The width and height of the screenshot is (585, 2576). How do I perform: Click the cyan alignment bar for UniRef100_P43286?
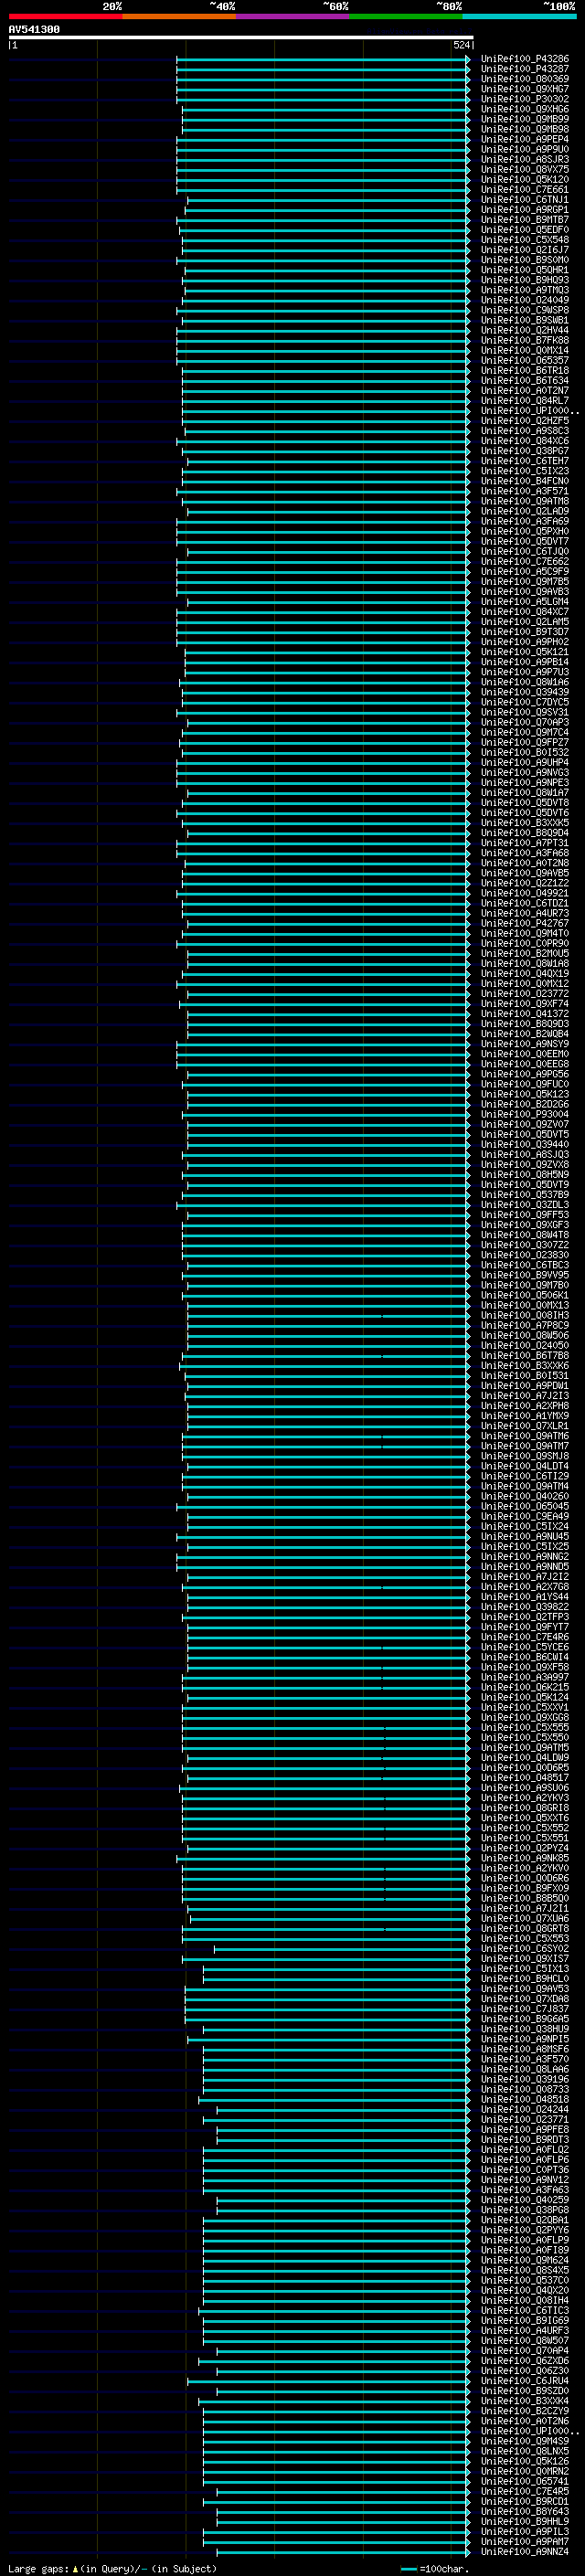pyautogui.click(x=323, y=59)
